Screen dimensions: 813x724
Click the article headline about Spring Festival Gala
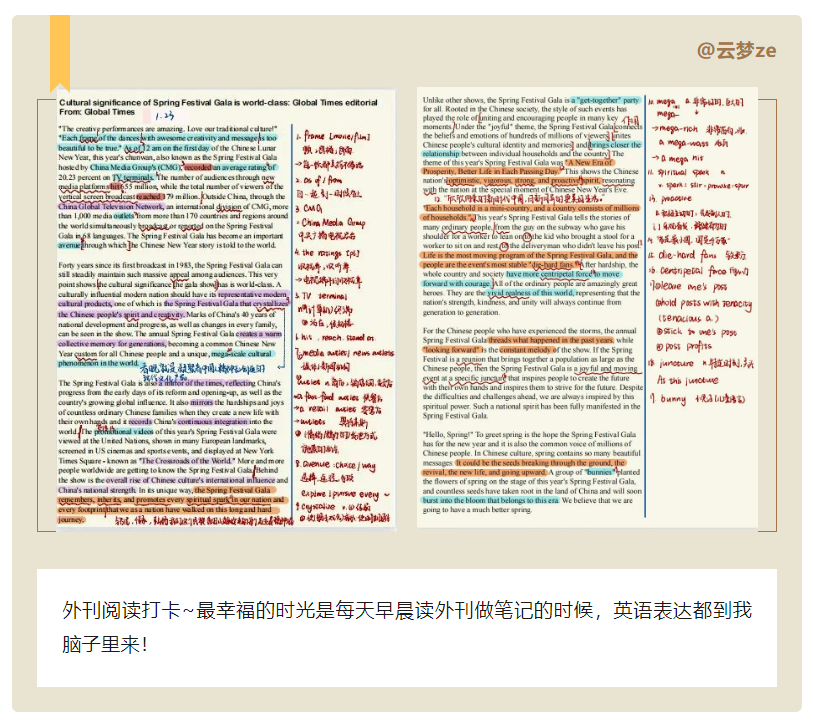coord(218,102)
